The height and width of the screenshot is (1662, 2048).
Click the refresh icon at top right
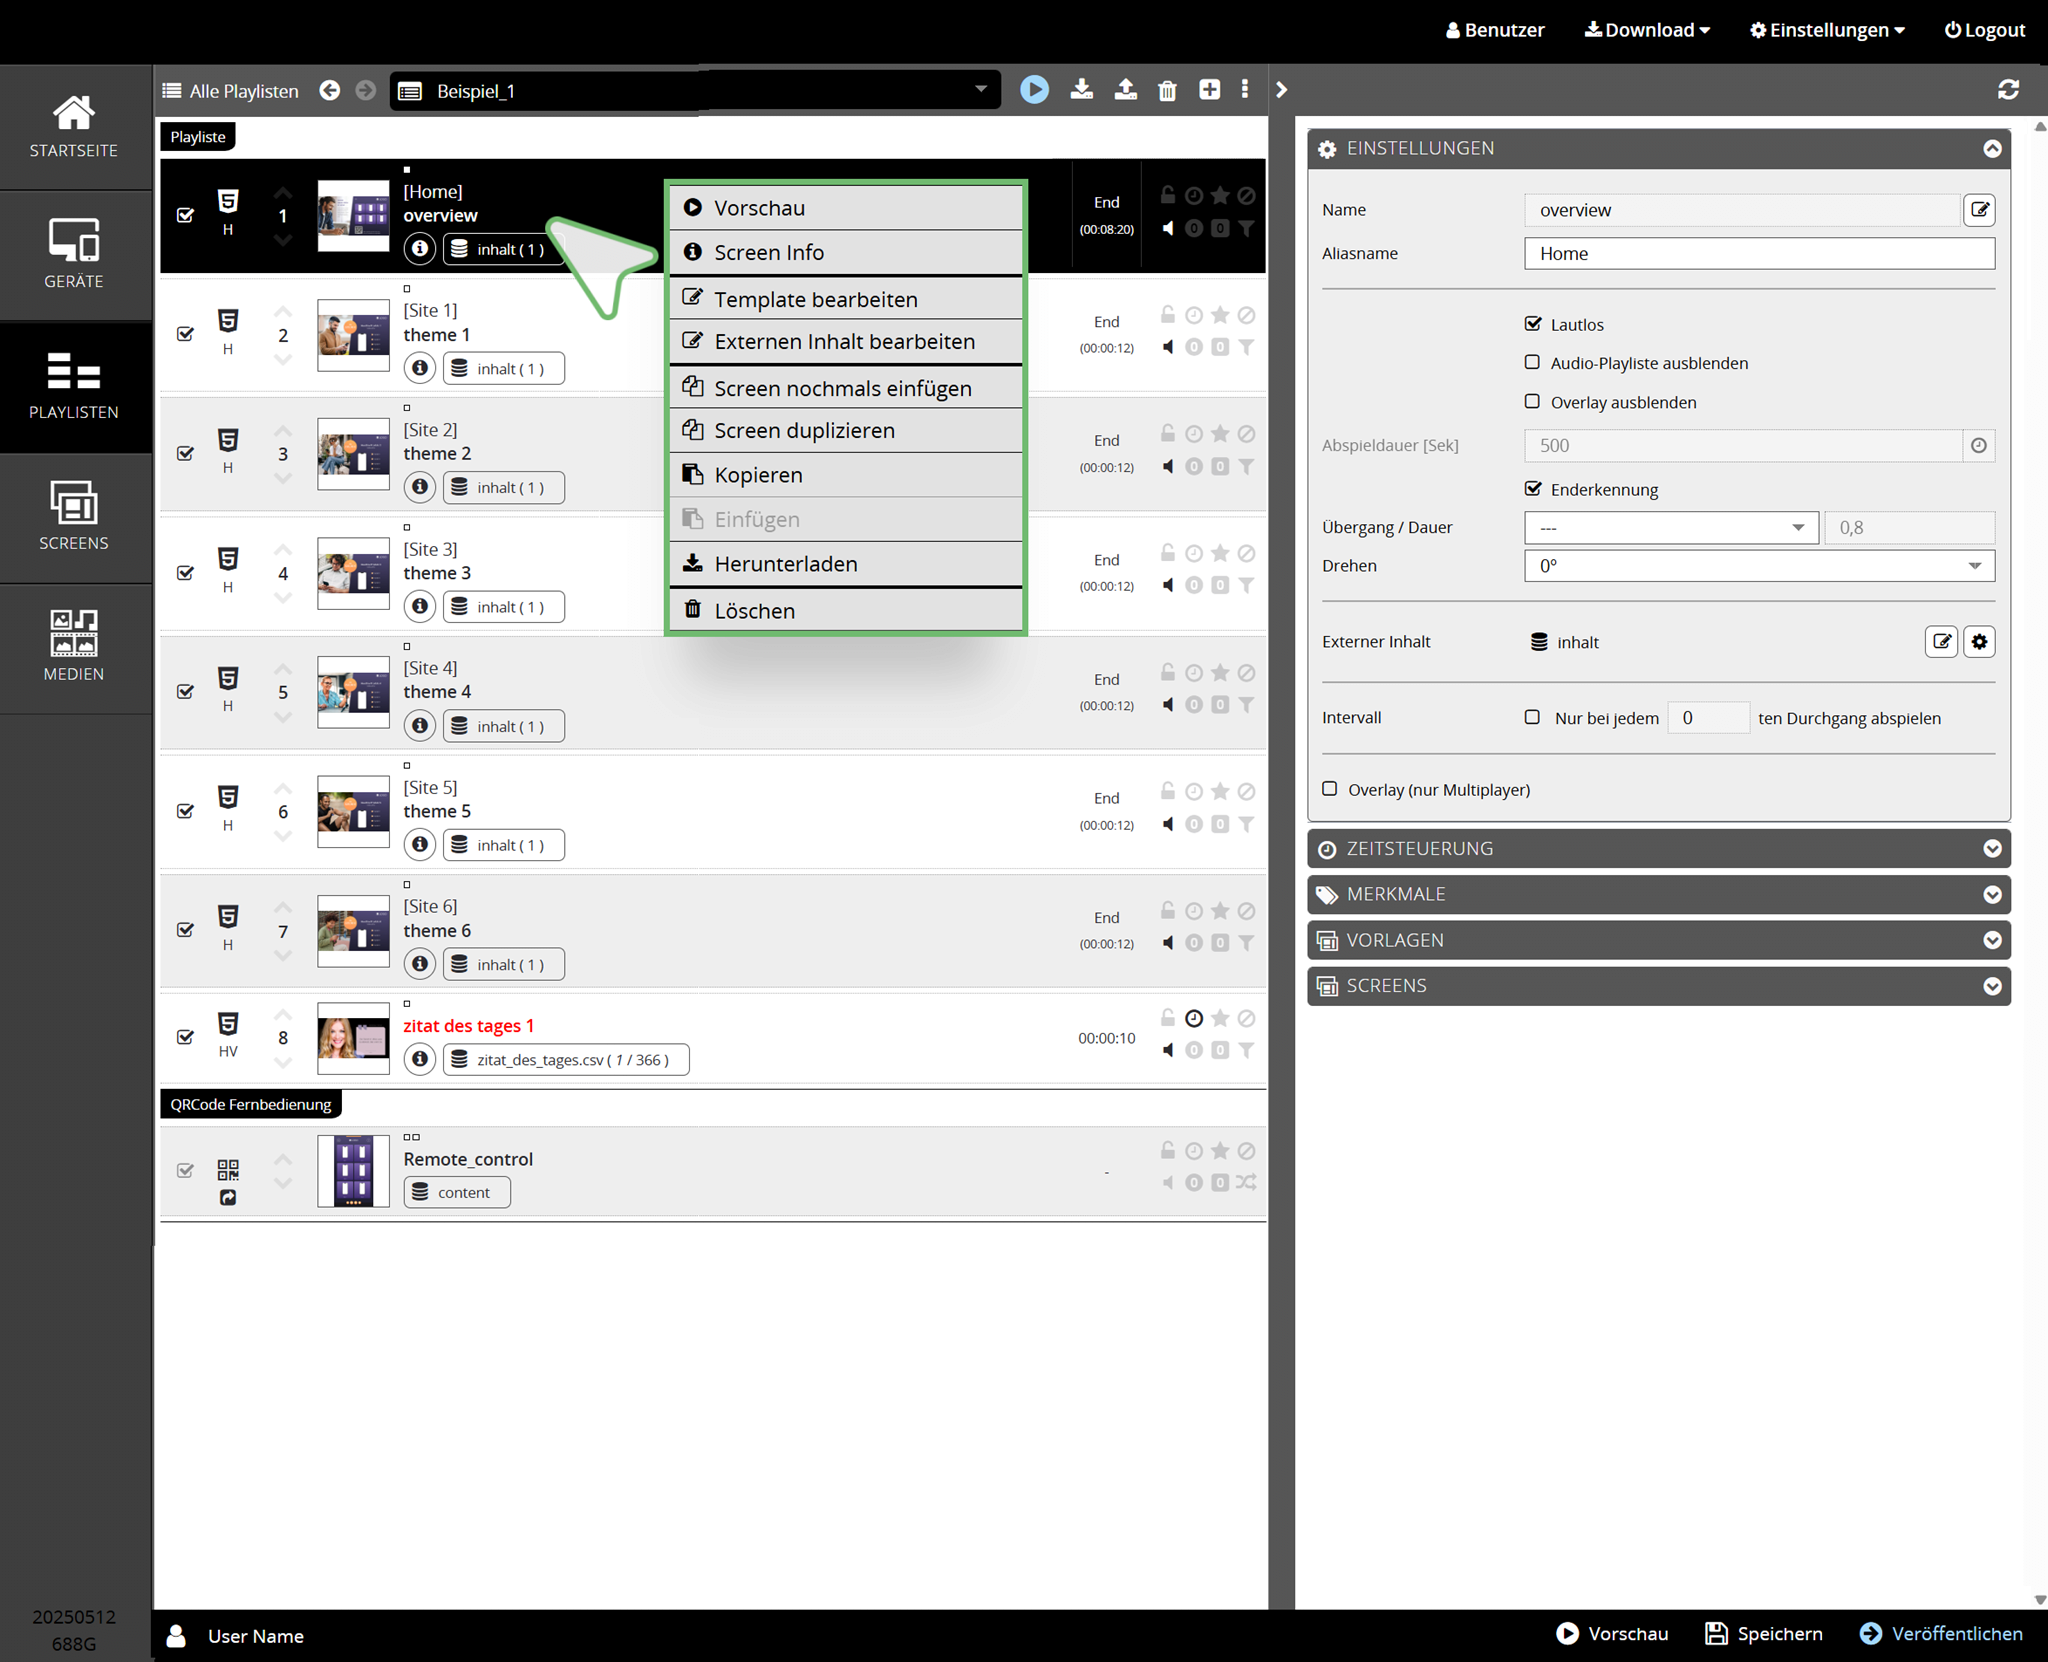click(2008, 90)
